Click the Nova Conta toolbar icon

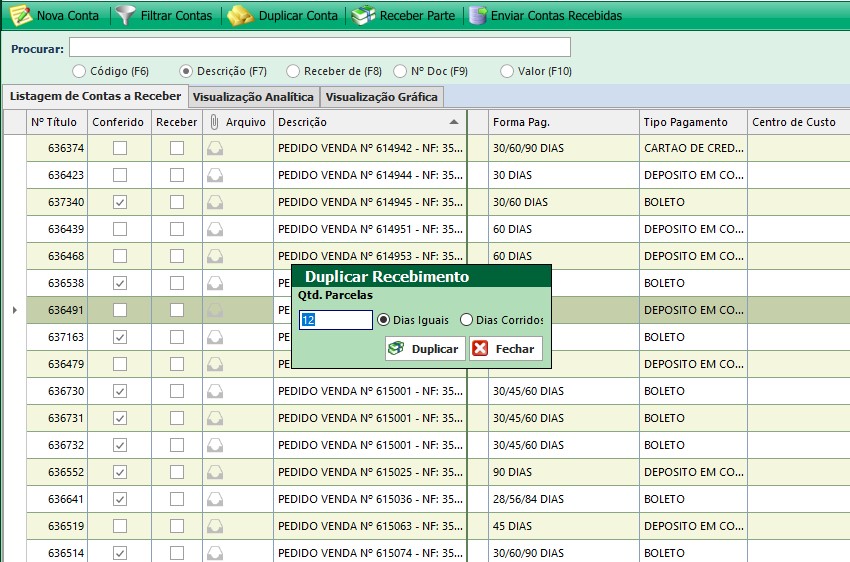pos(20,15)
